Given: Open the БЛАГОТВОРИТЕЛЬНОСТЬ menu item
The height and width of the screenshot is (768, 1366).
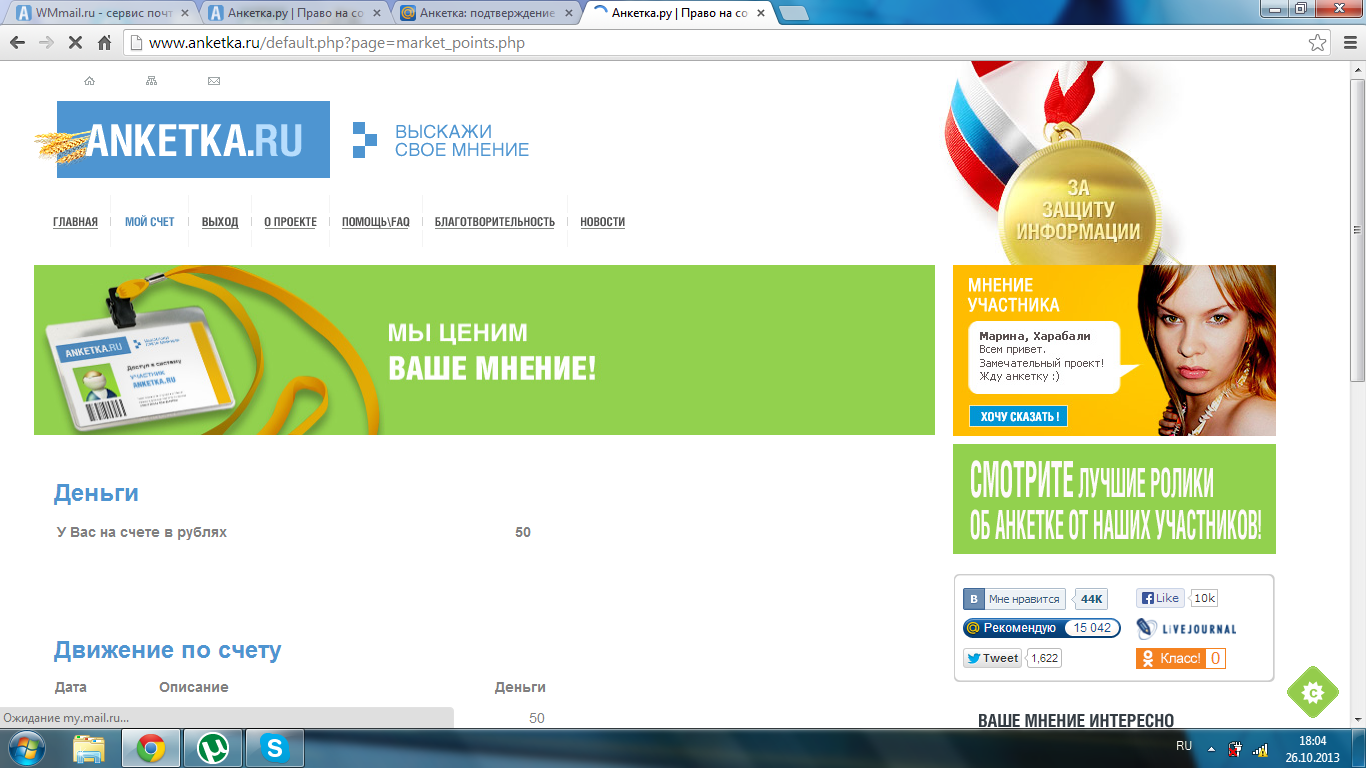Looking at the screenshot, I should (495, 222).
